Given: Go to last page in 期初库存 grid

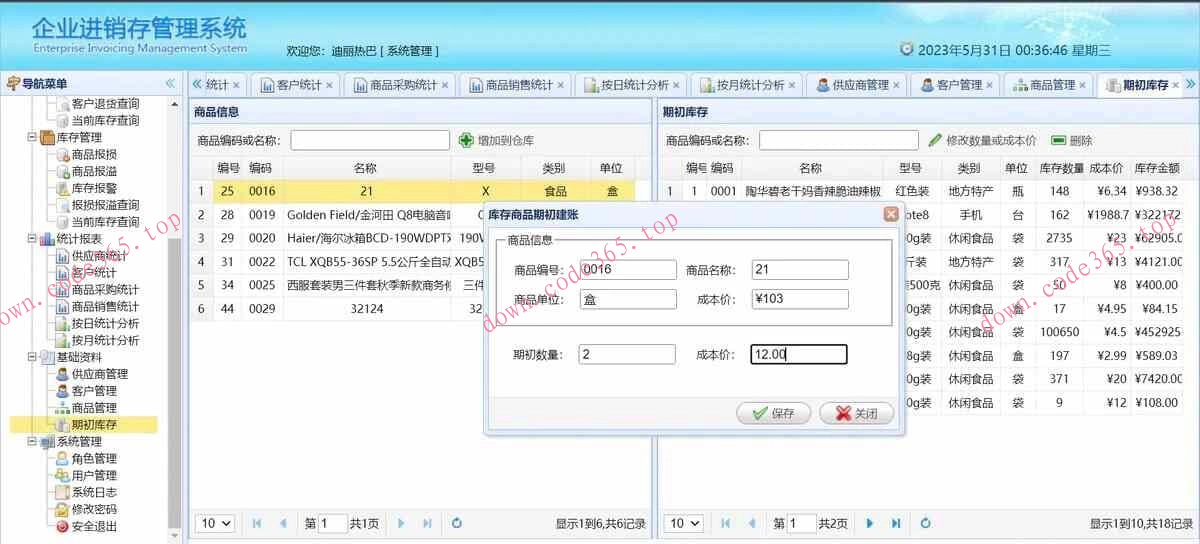Looking at the screenshot, I should click(x=896, y=523).
